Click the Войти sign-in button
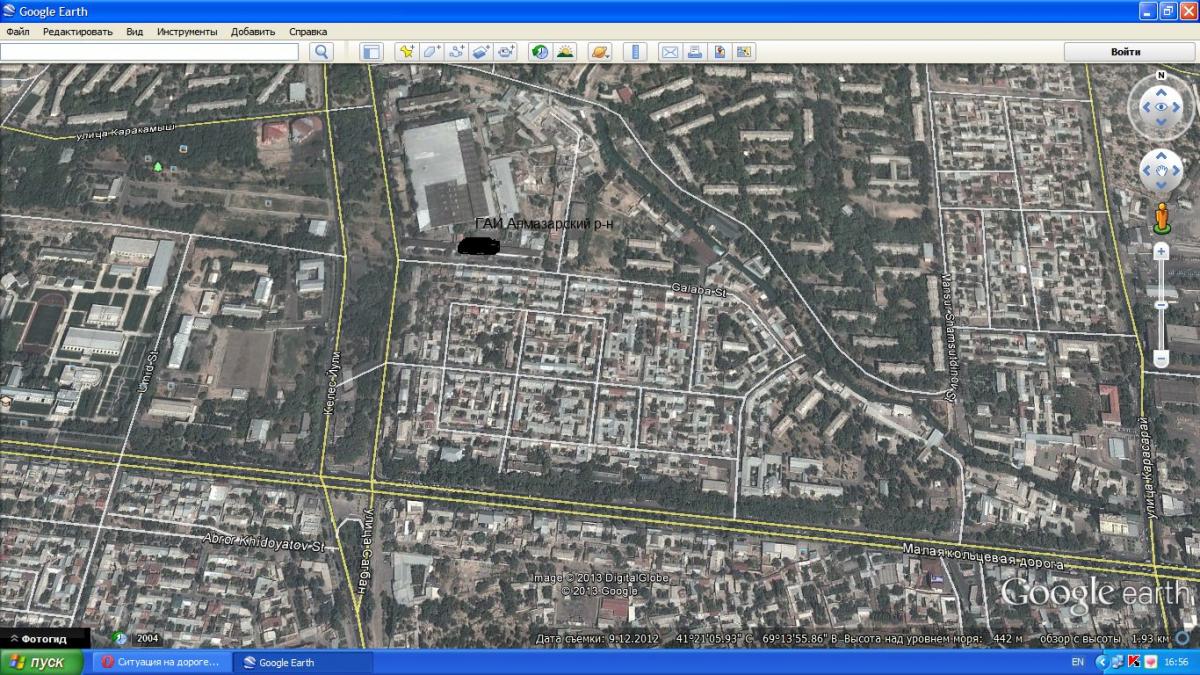 pyautogui.click(x=1126, y=52)
